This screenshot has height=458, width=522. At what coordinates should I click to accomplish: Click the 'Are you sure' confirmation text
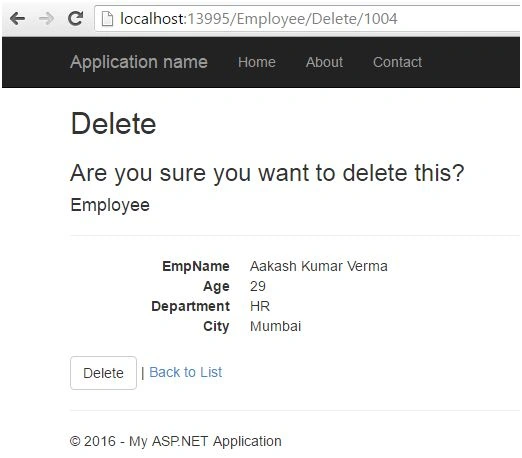coord(267,173)
